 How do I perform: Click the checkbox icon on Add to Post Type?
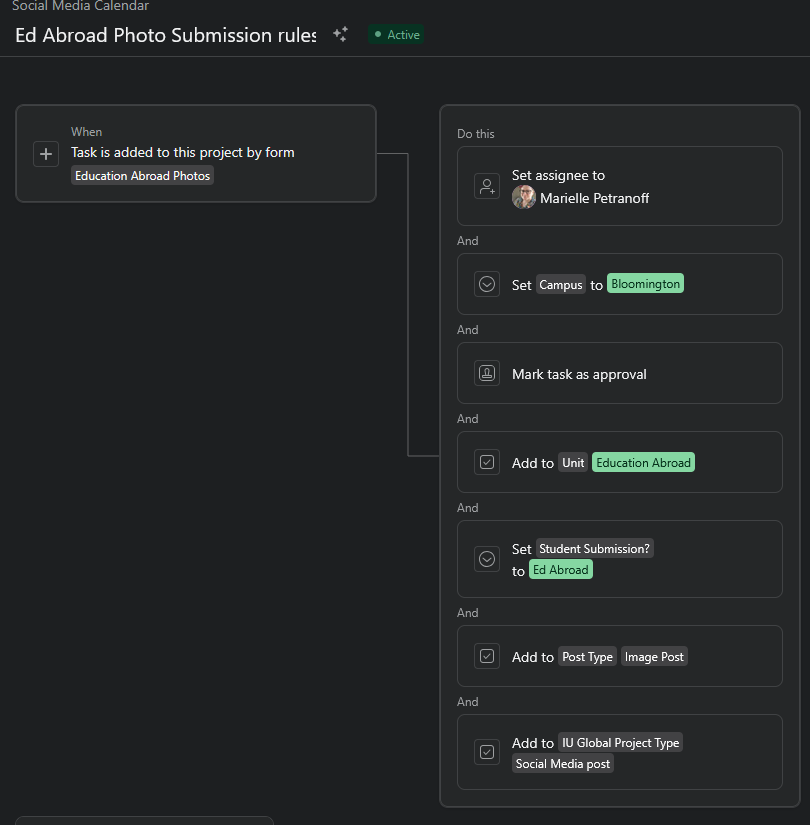point(487,656)
